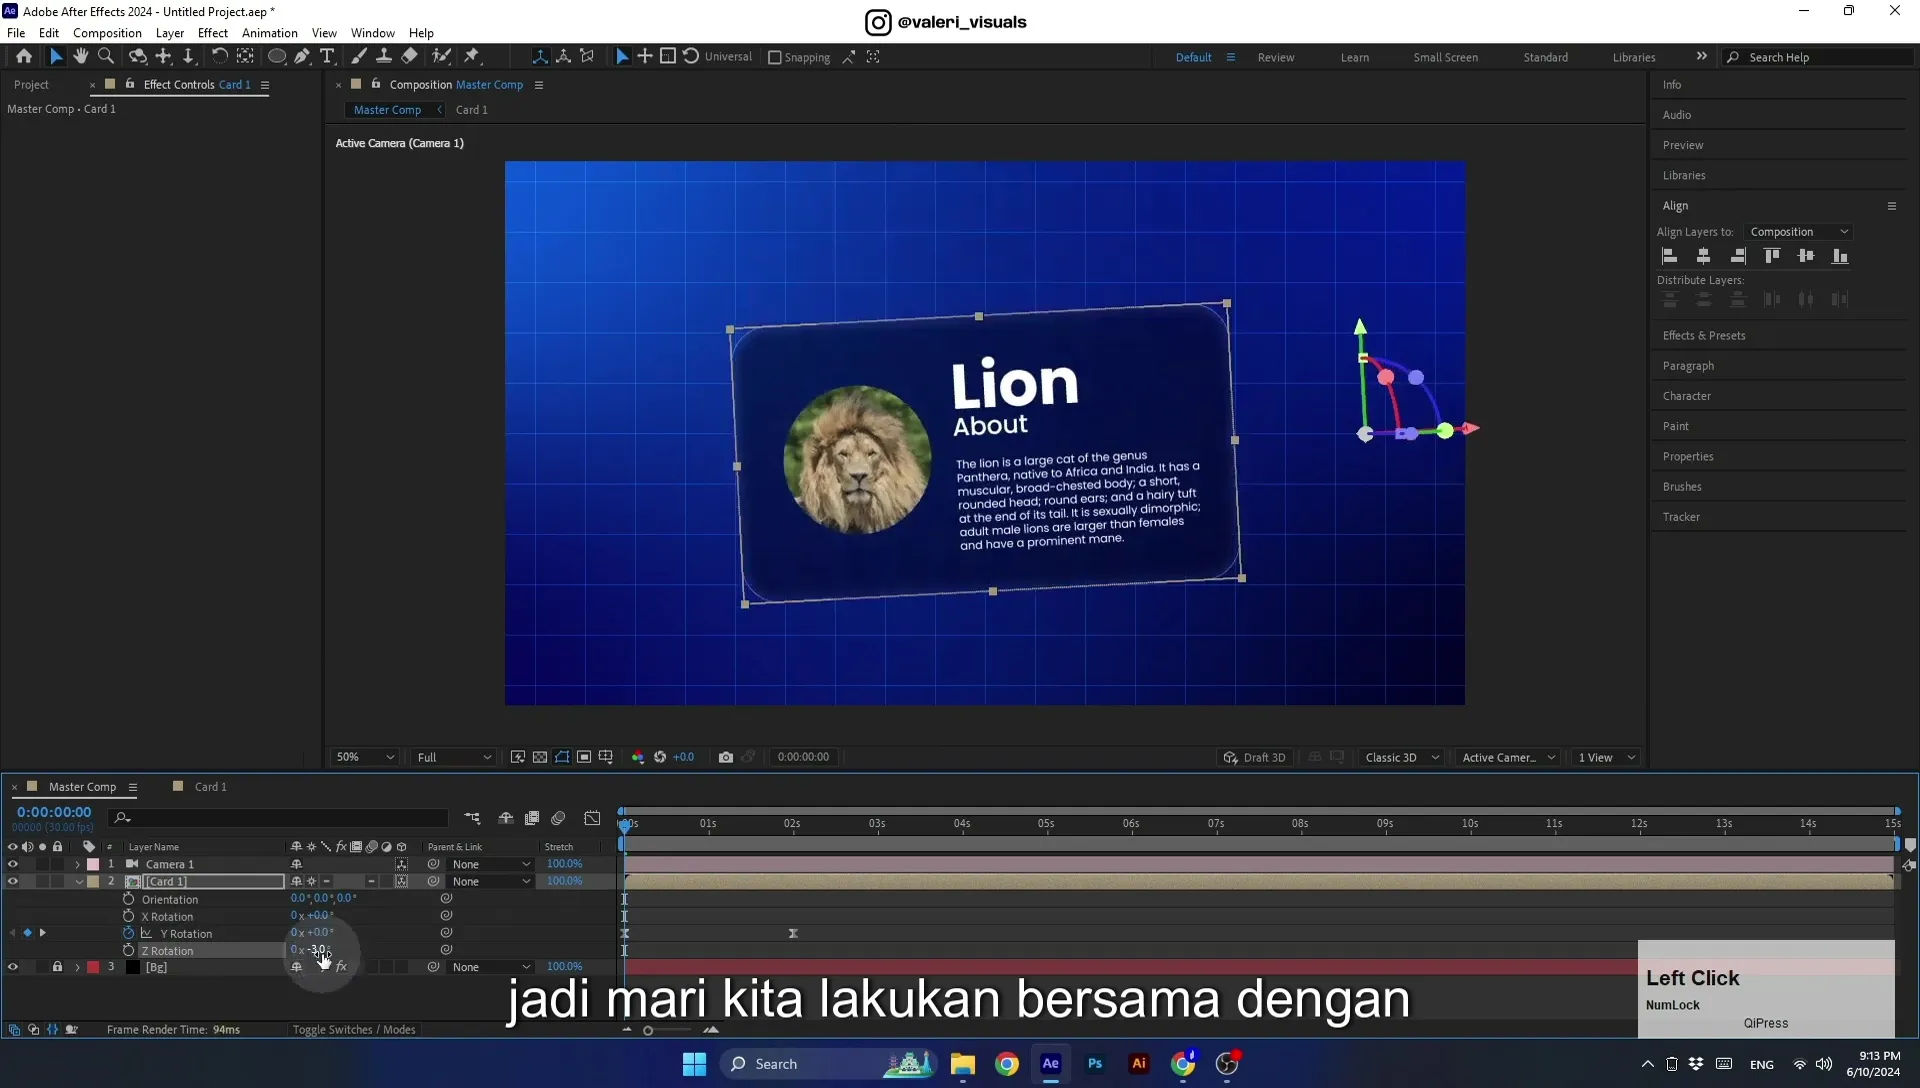Open the Composition menu
1920x1088 pixels.
(x=107, y=33)
